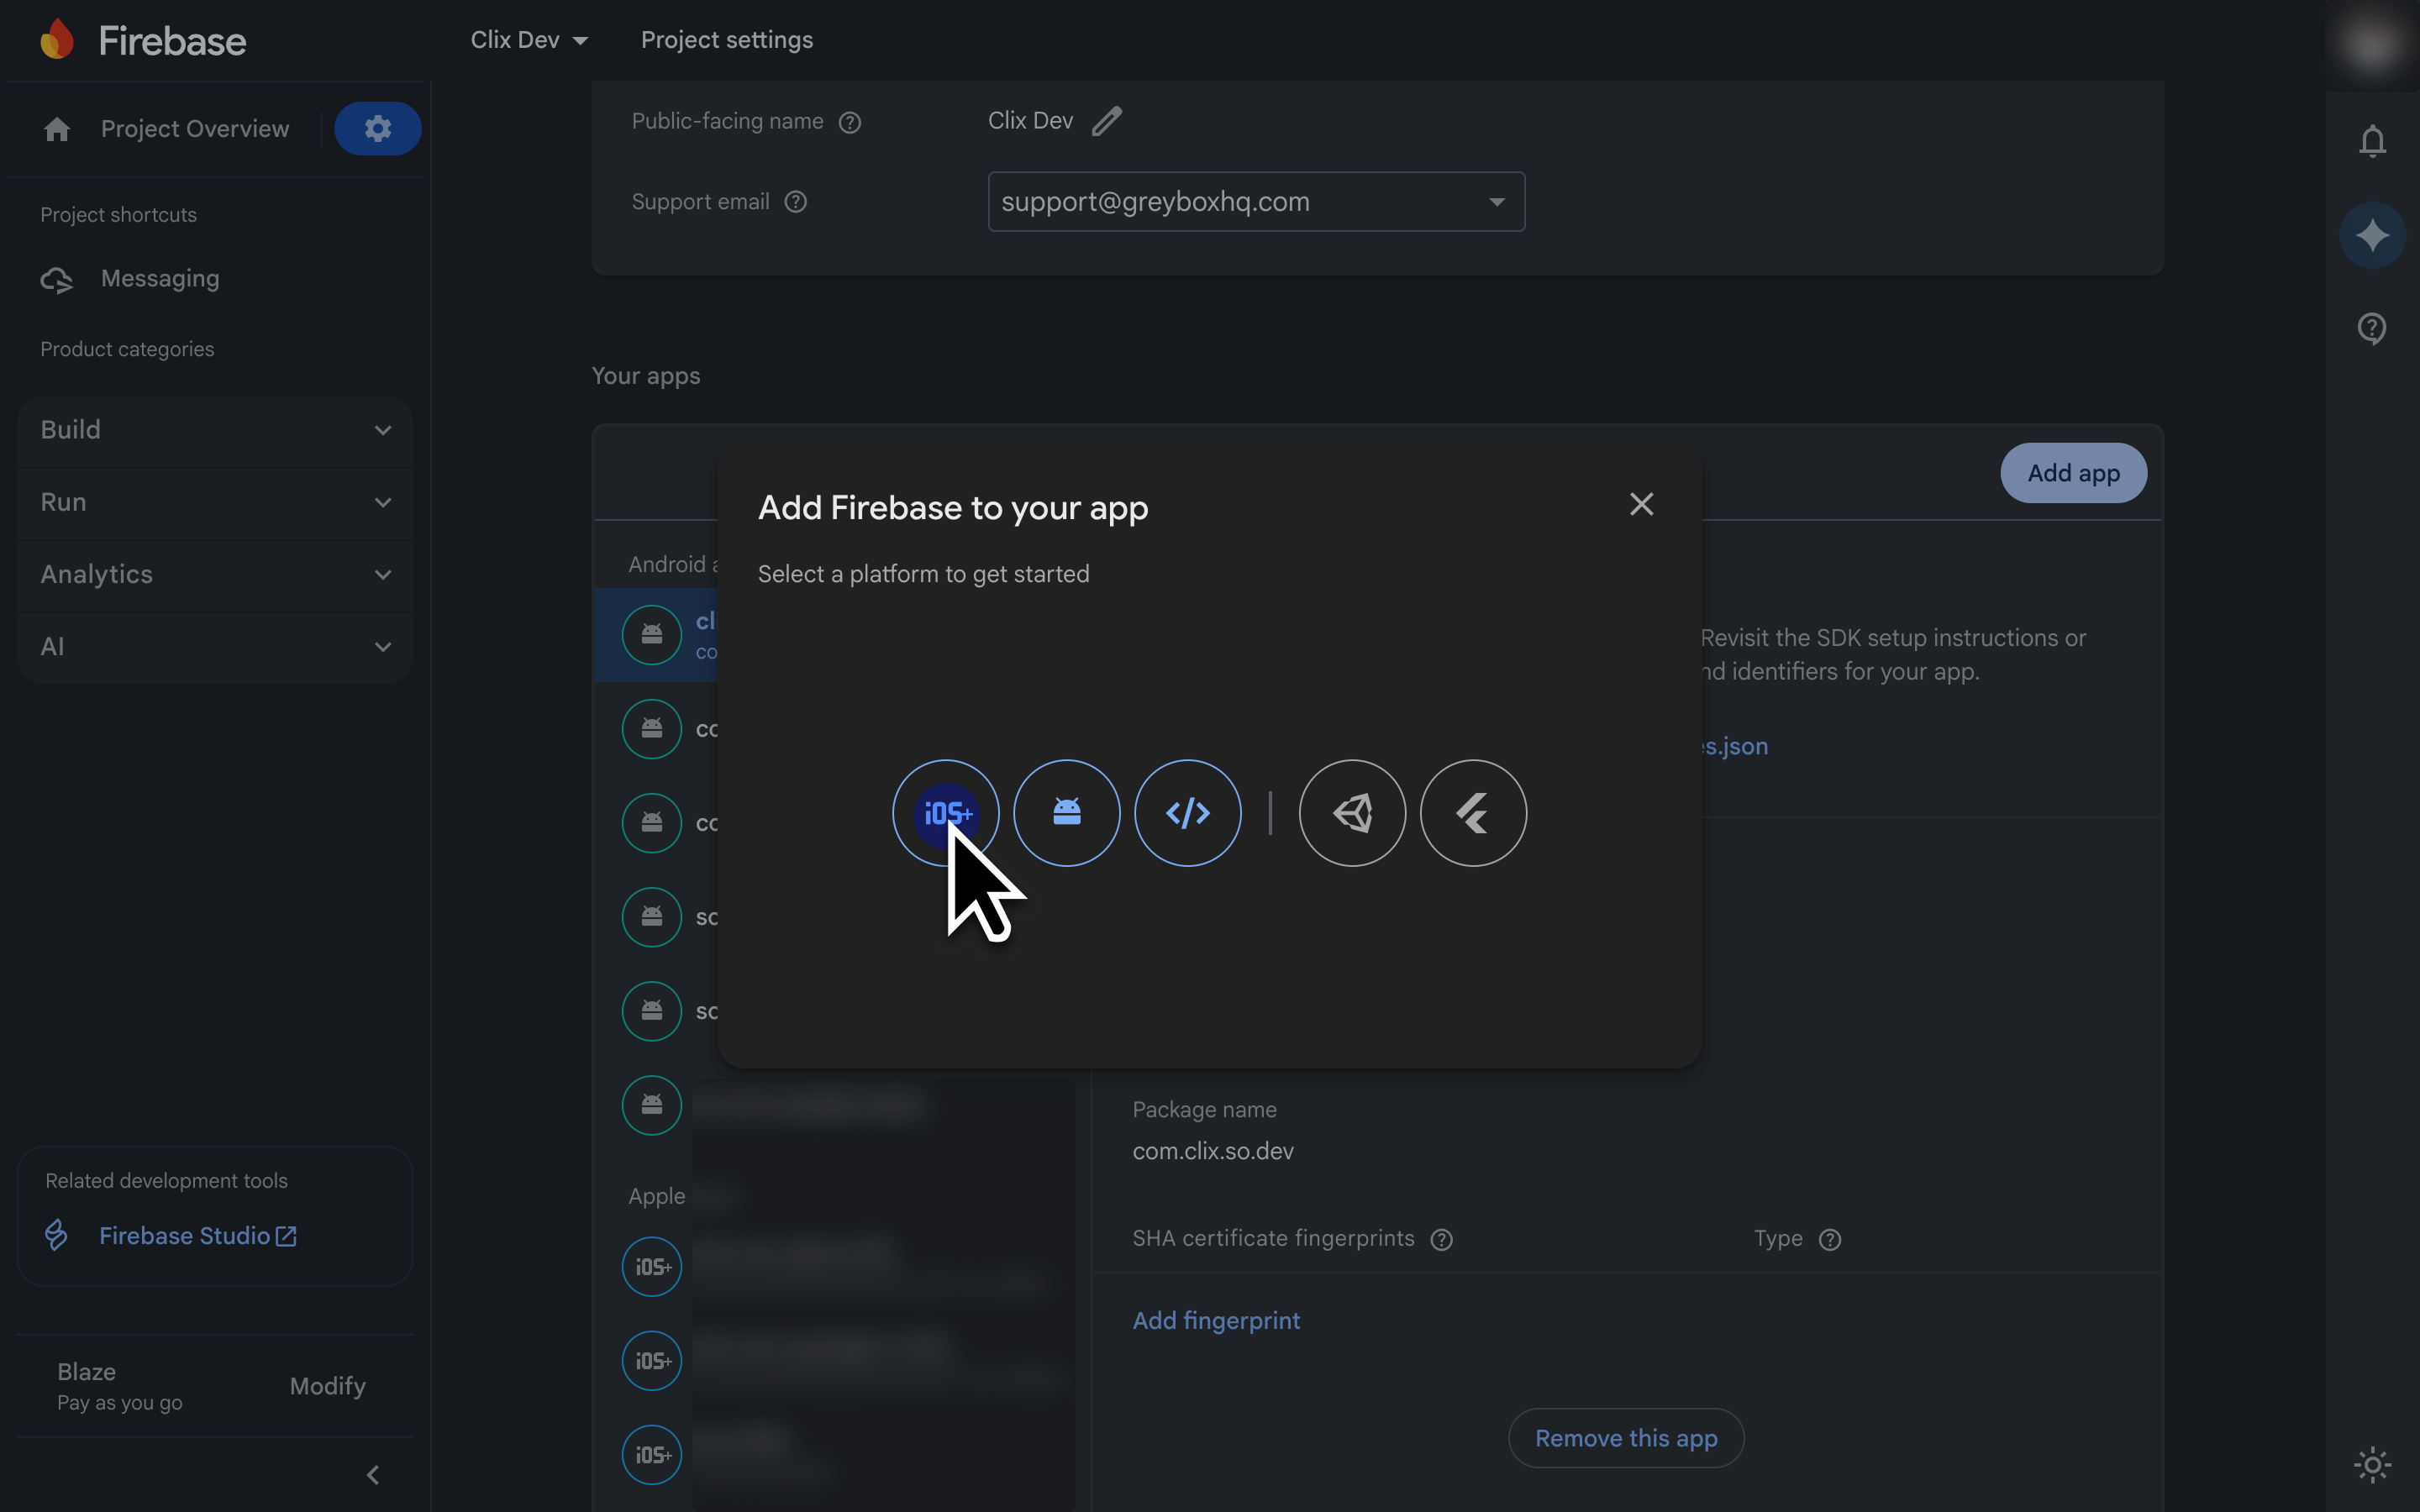The image size is (2420, 1512).
Task: Select the Unity platform icon
Action: tap(1352, 813)
